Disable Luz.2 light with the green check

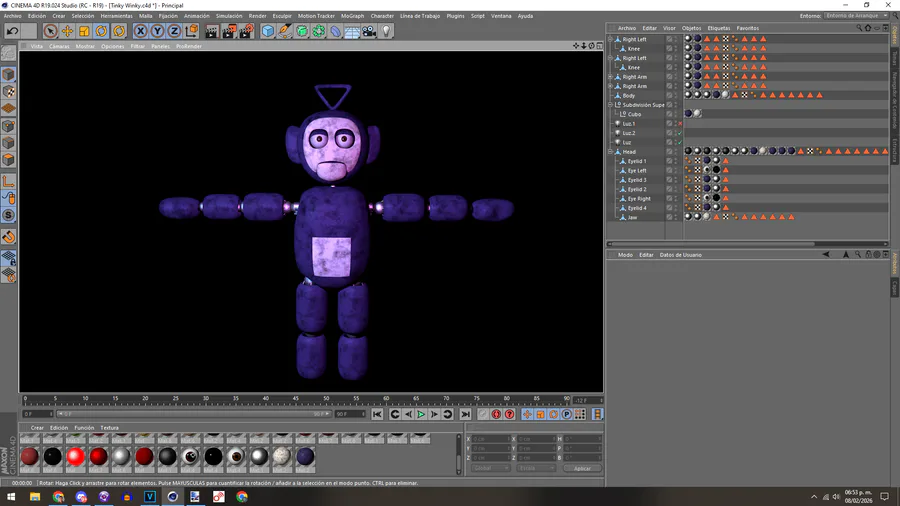(x=680, y=133)
